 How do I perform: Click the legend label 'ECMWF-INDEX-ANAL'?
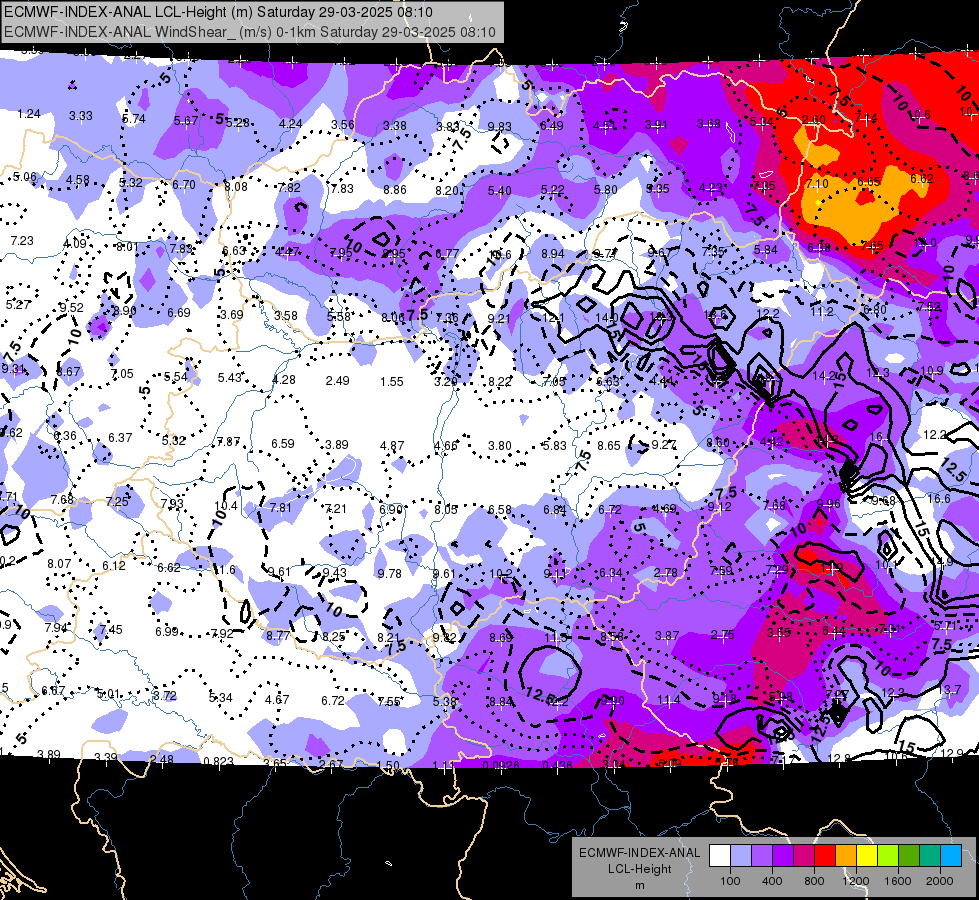639,853
